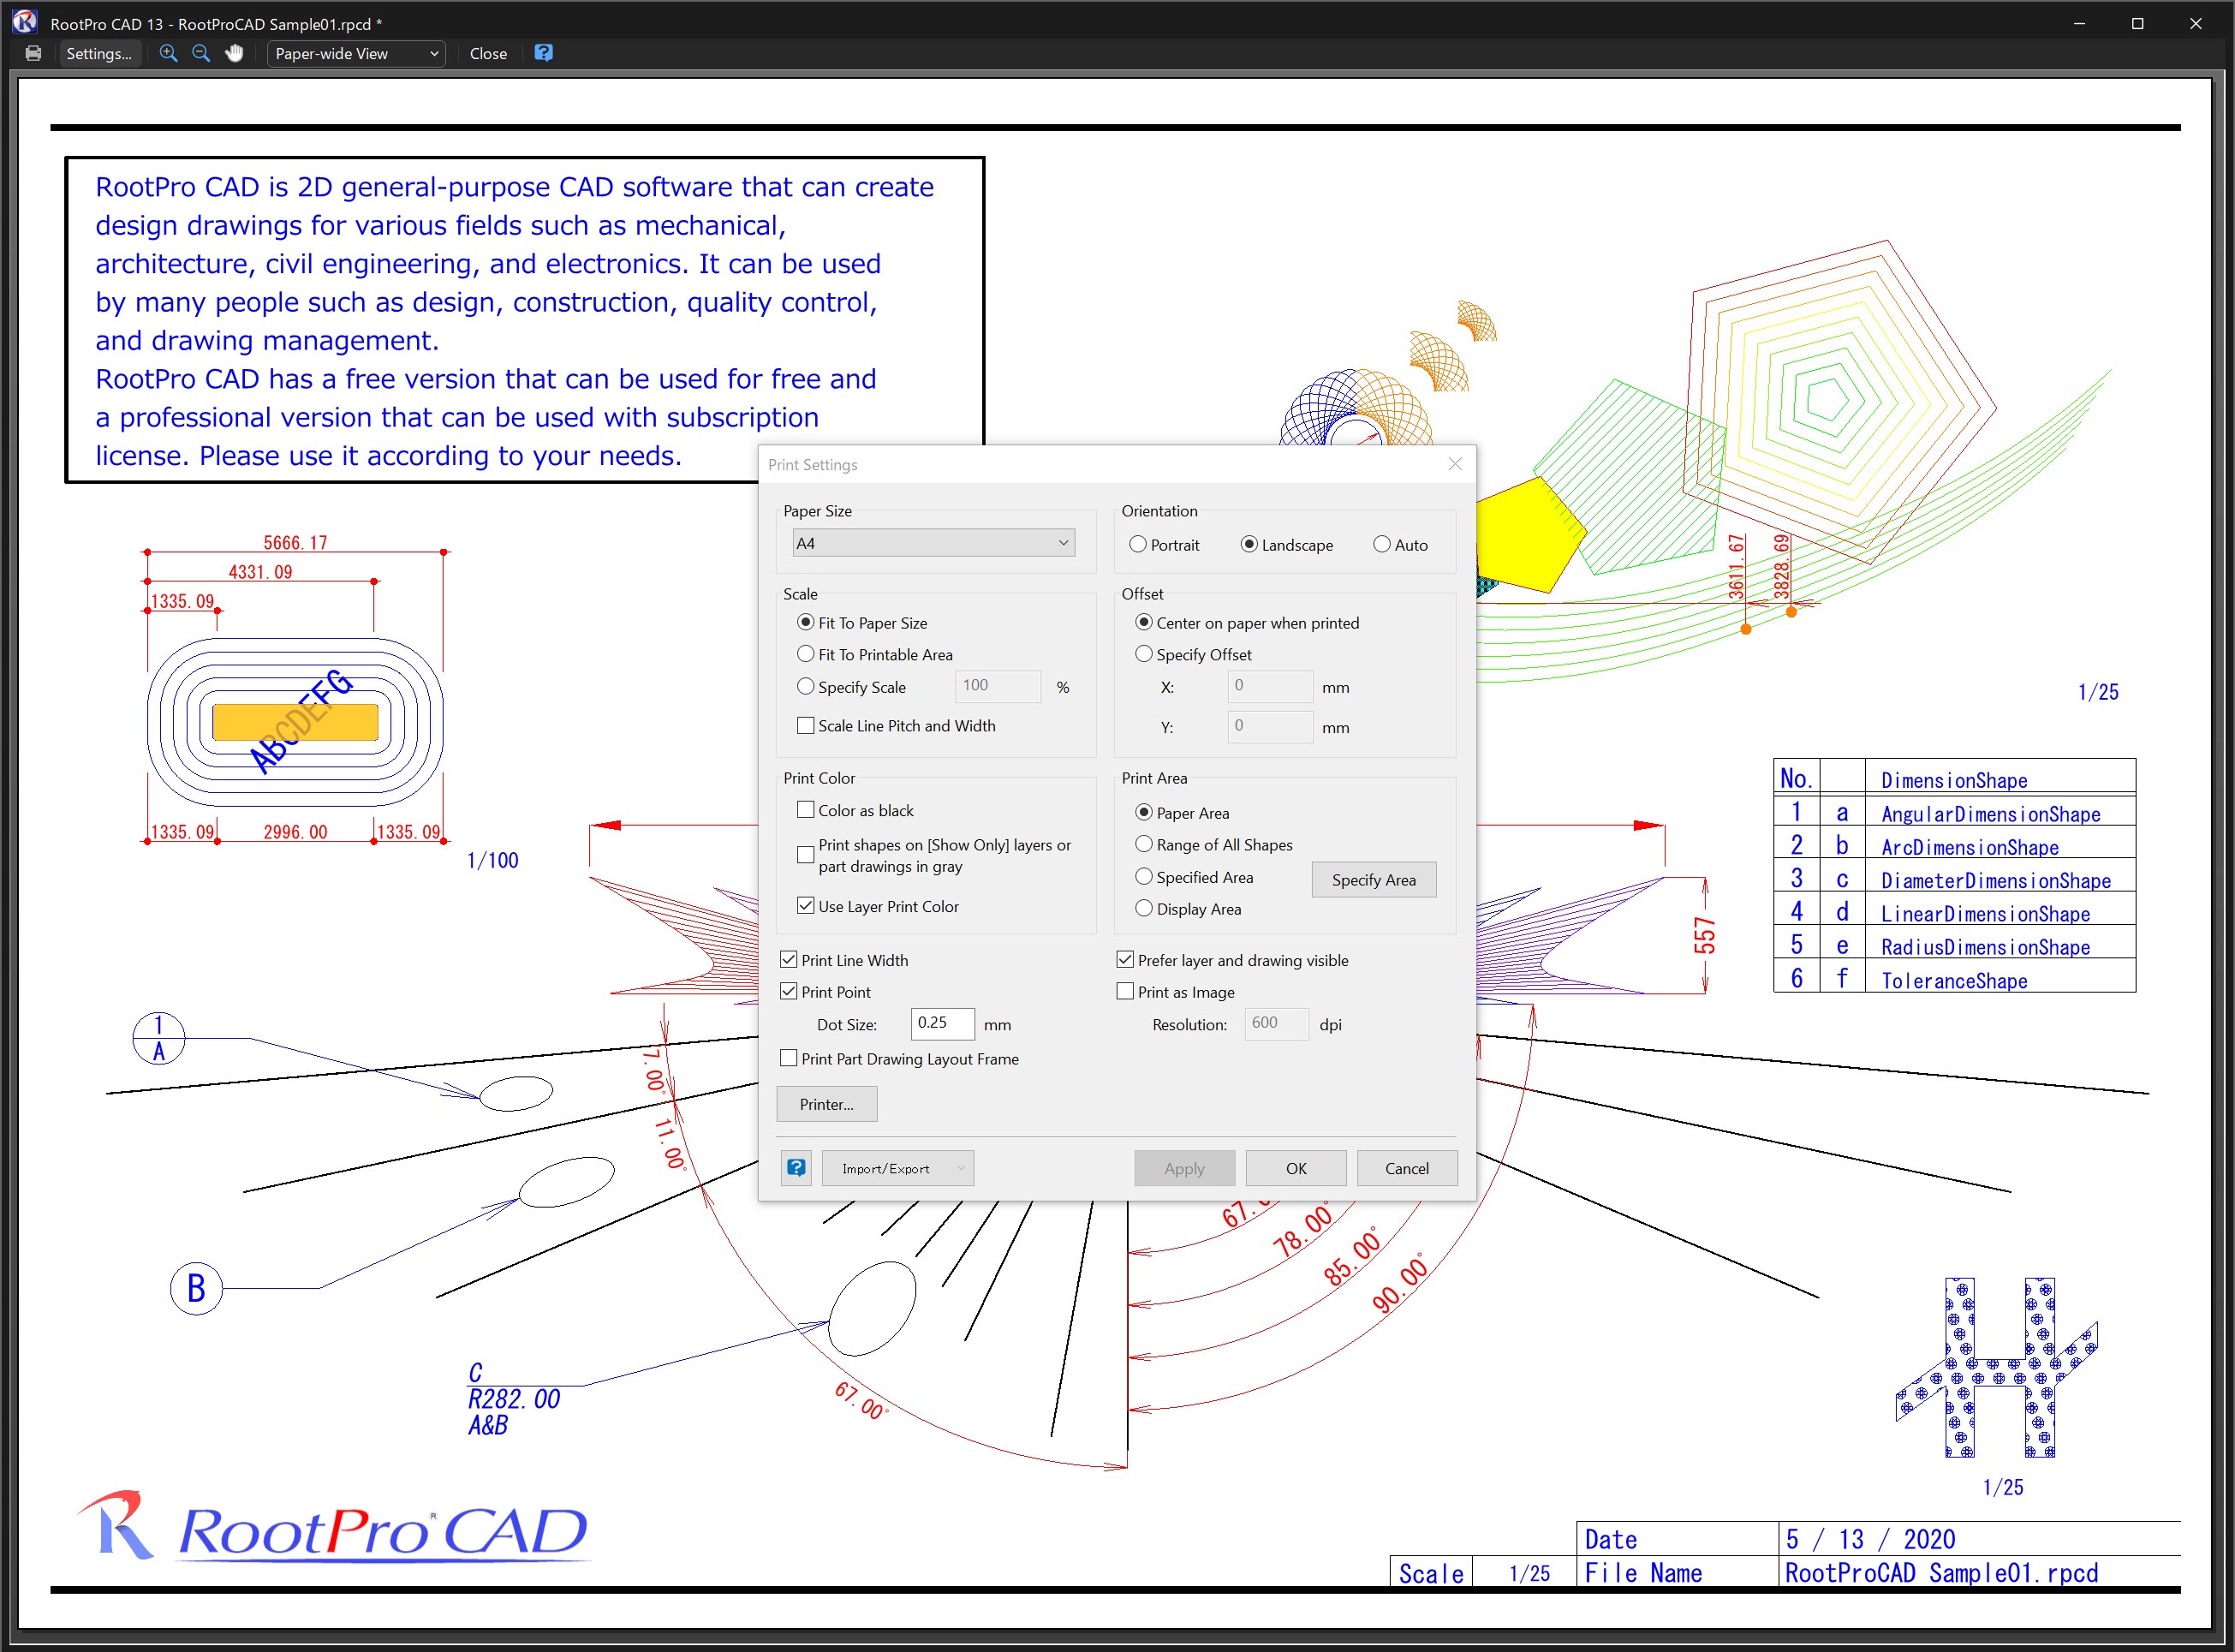The height and width of the screenshot is (1652, 2235).
Task: Select Landscape orientation
Action: pos(1286,545)
